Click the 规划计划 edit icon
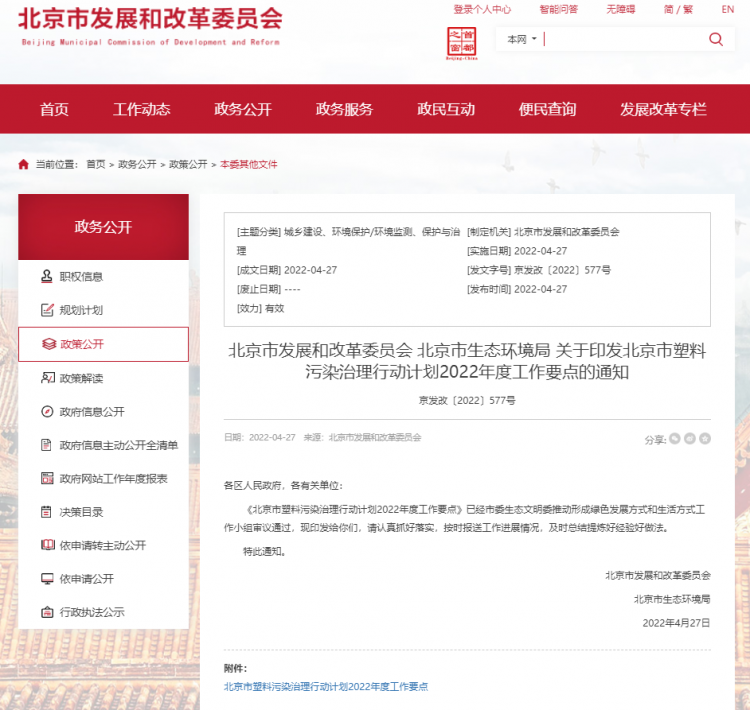Viewport: 750px width, 710px height. tap(47, 310)
